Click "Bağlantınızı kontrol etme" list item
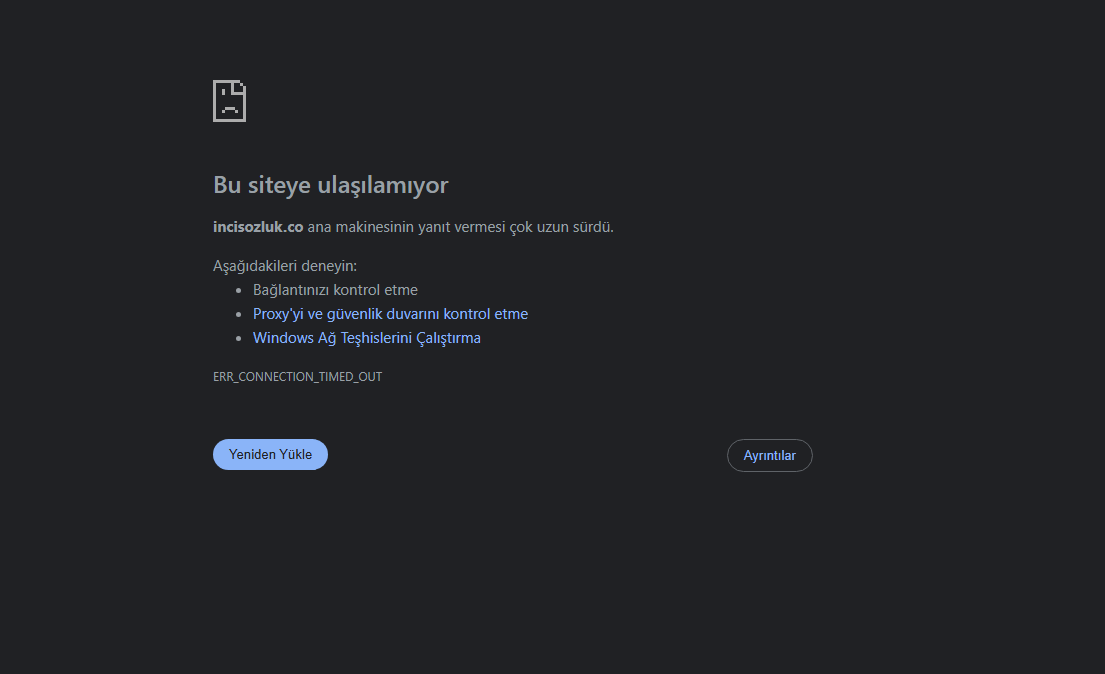 (335, 290)
